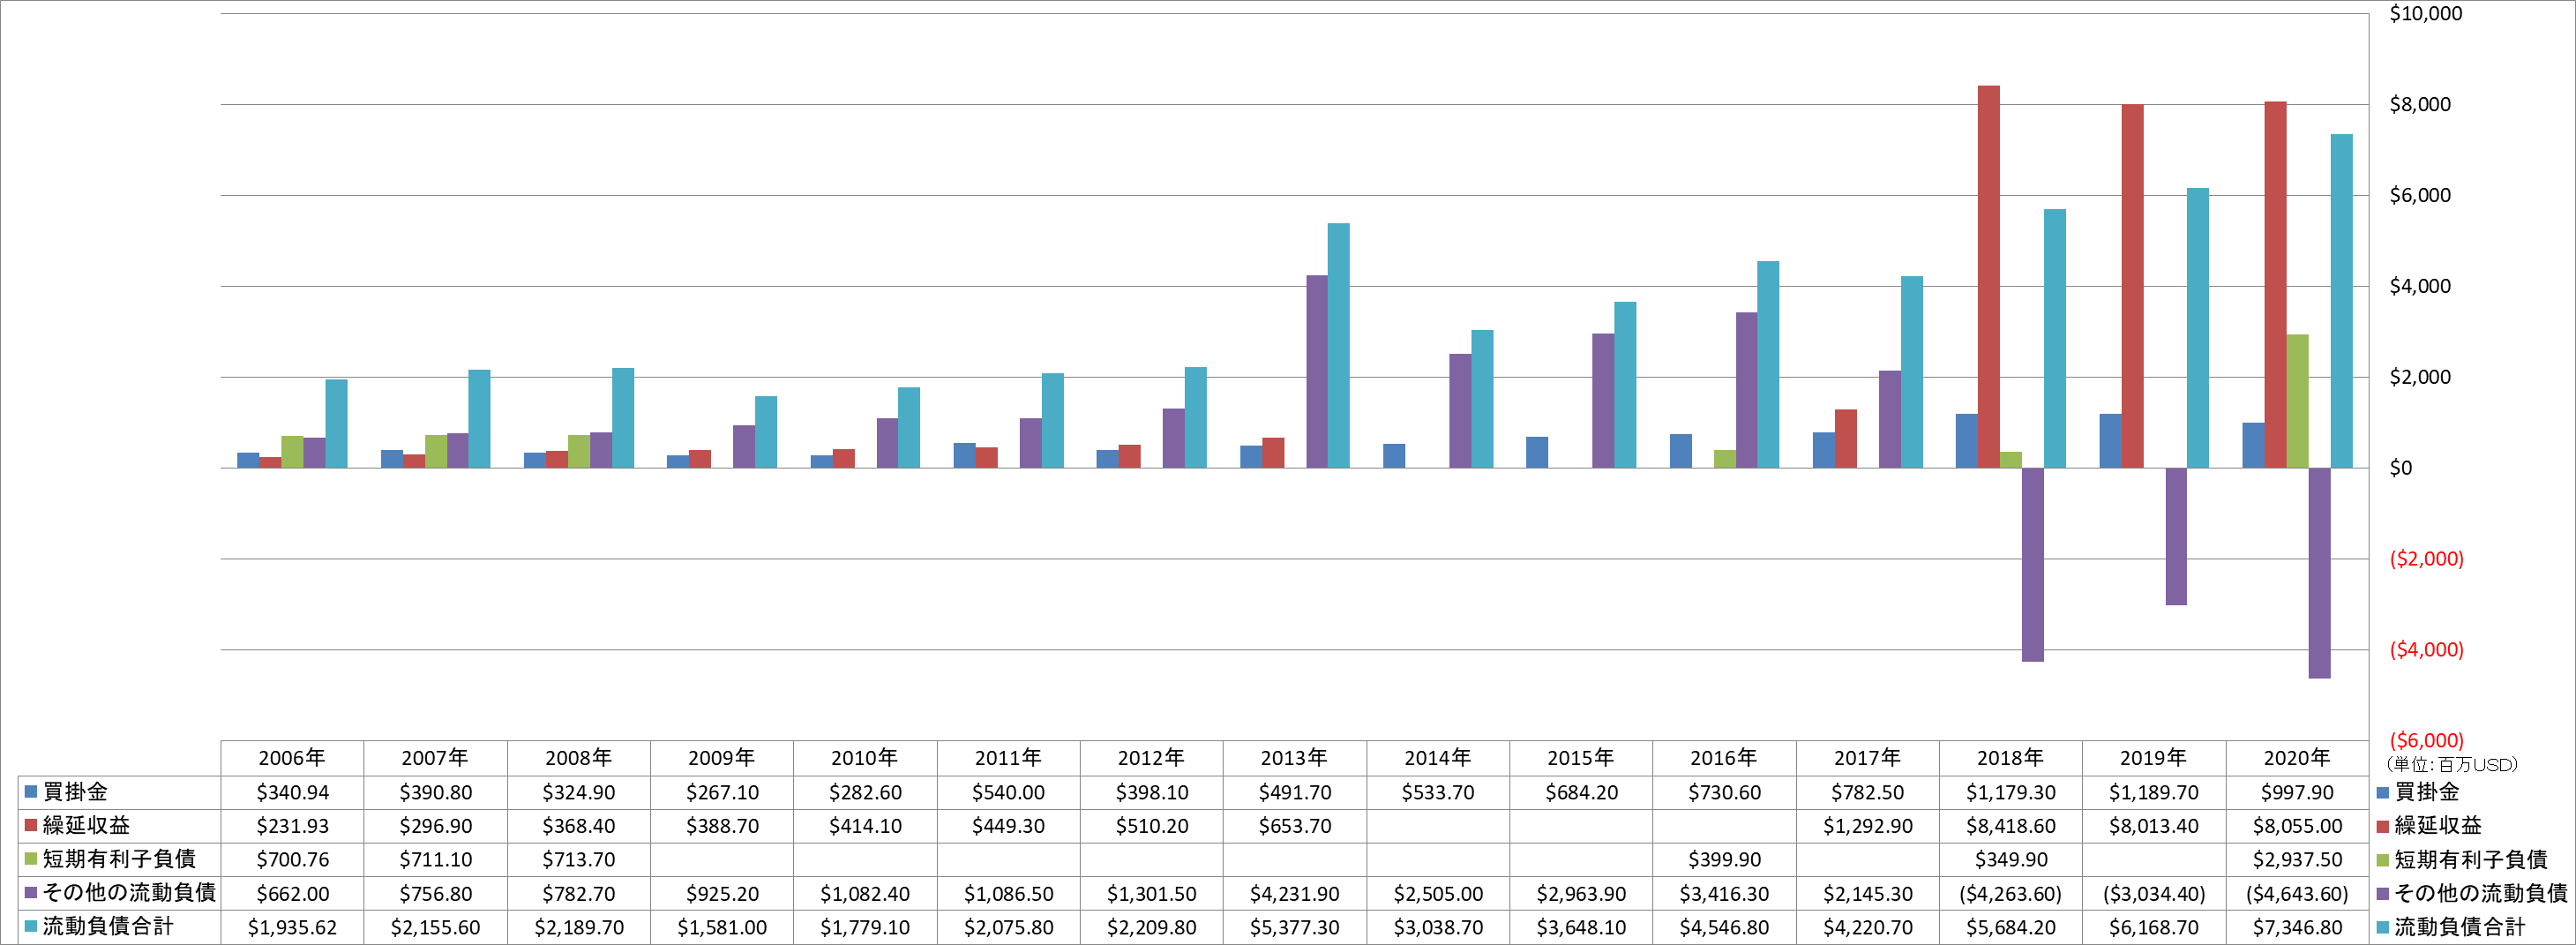2576x945 pixels.
Task: Click the $6,000 positive axis label
Action: (2420, 195)
